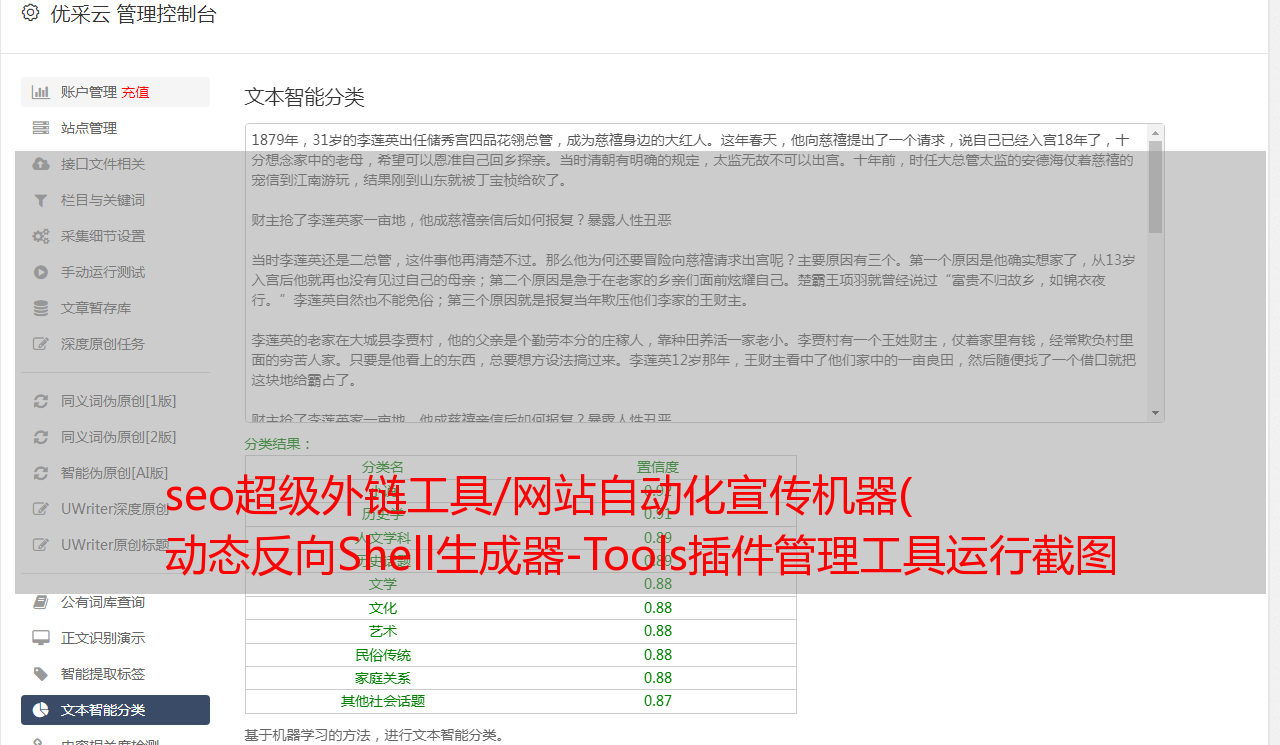This screenshot has height=745, width=1280.
Task: Click the filter icon for 栏目与关键词
Action: click(x=40, y=200)
